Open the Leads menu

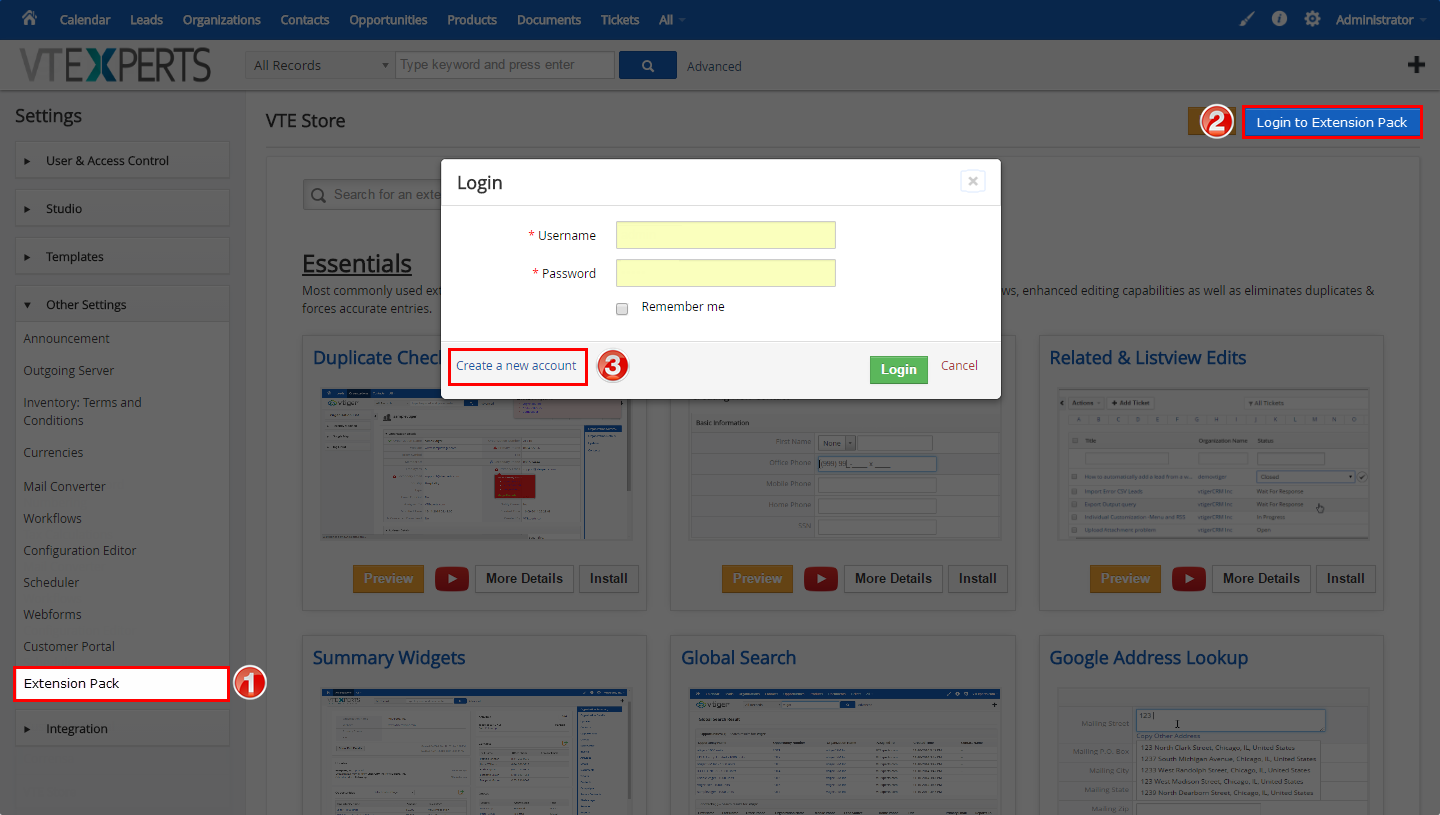pyautogui.click(x=146, y=19)
